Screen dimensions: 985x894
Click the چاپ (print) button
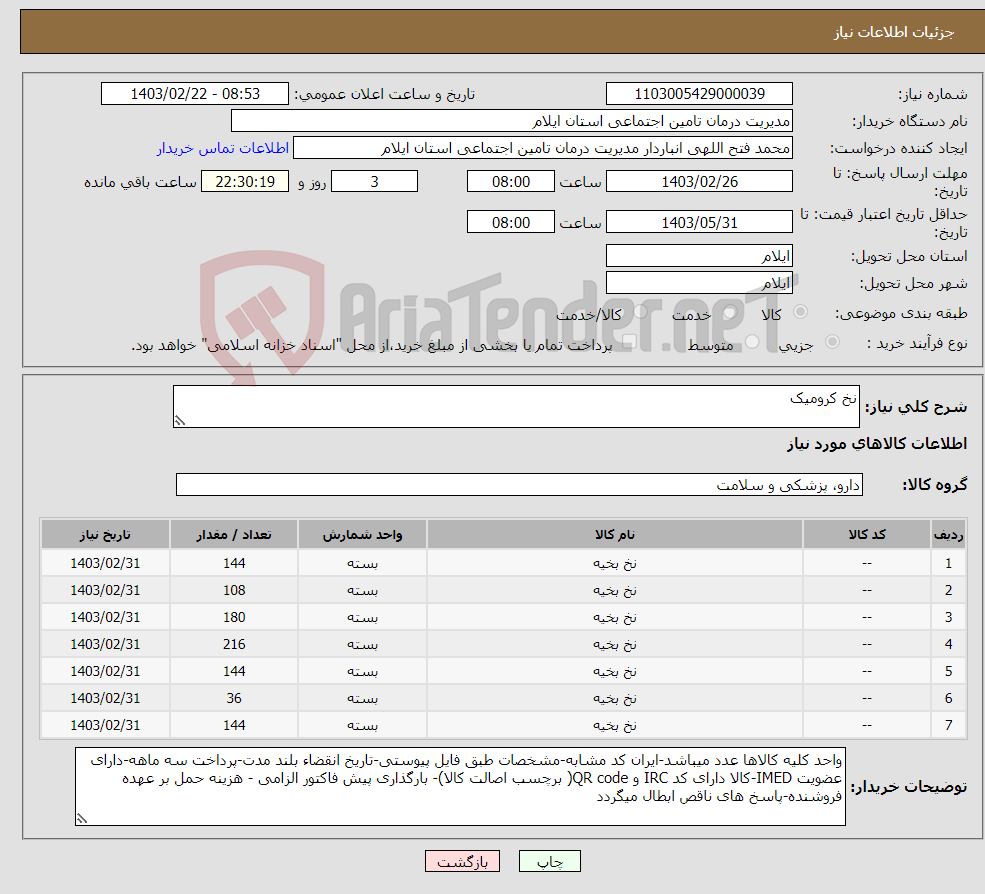[x=549, y=861]
